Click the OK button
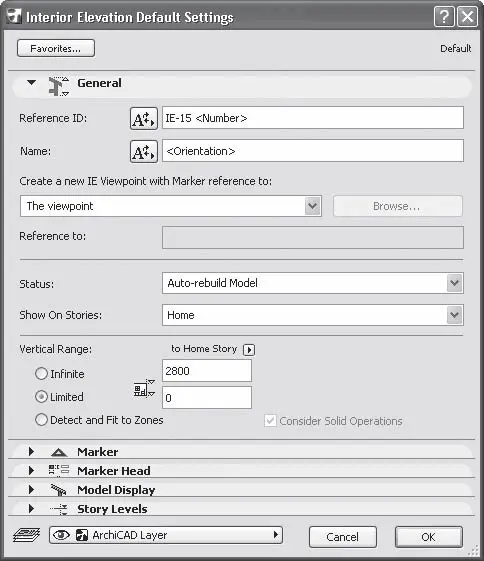484x561 pixels. coord(429,537)
